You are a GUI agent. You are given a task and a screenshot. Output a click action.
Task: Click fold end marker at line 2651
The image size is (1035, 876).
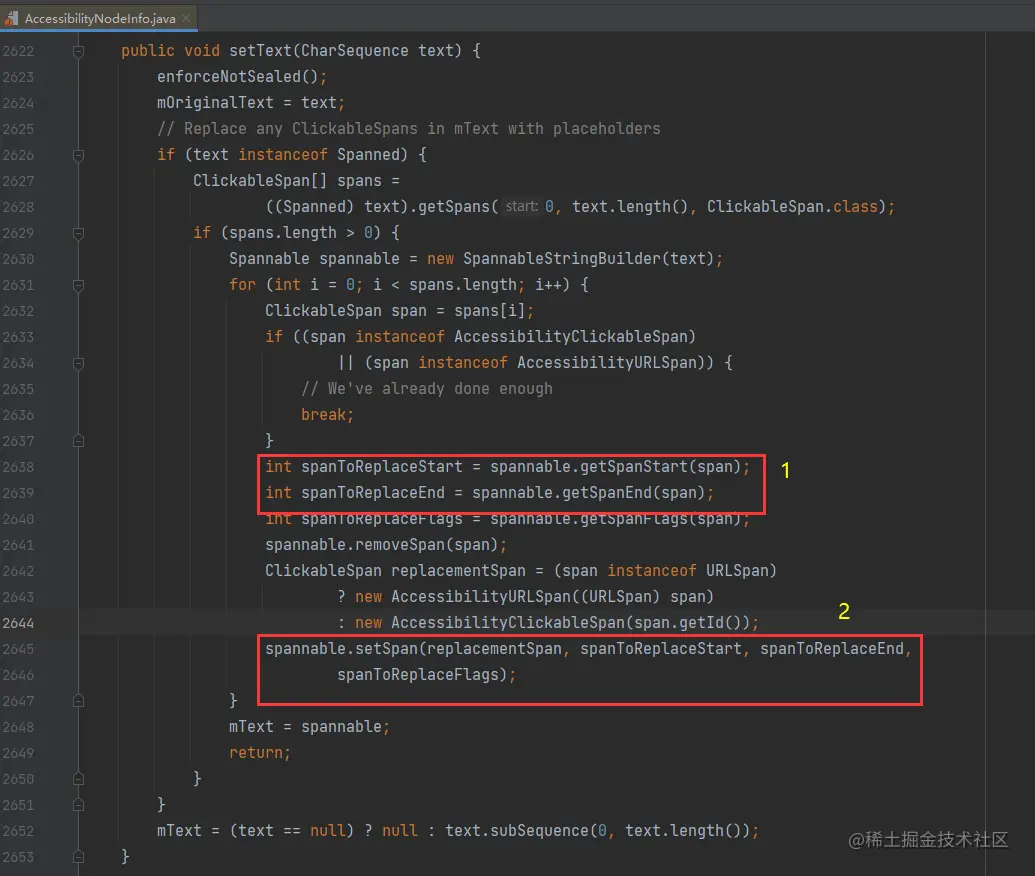[78, 805]
